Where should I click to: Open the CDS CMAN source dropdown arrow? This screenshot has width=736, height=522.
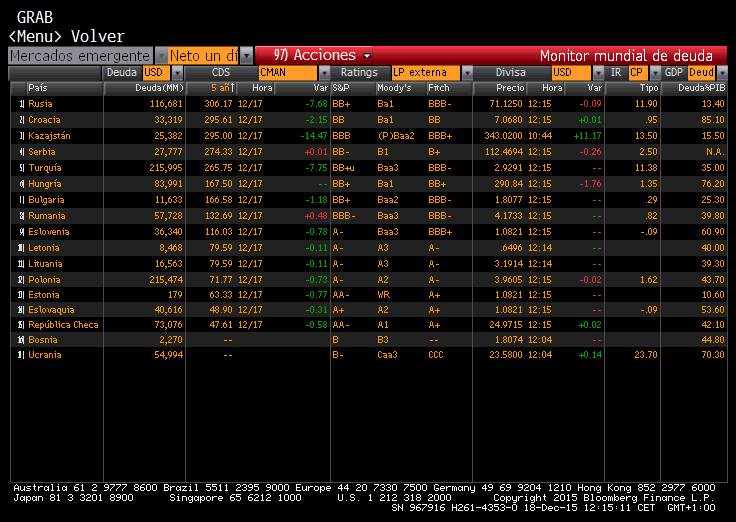tap(324, 73)
